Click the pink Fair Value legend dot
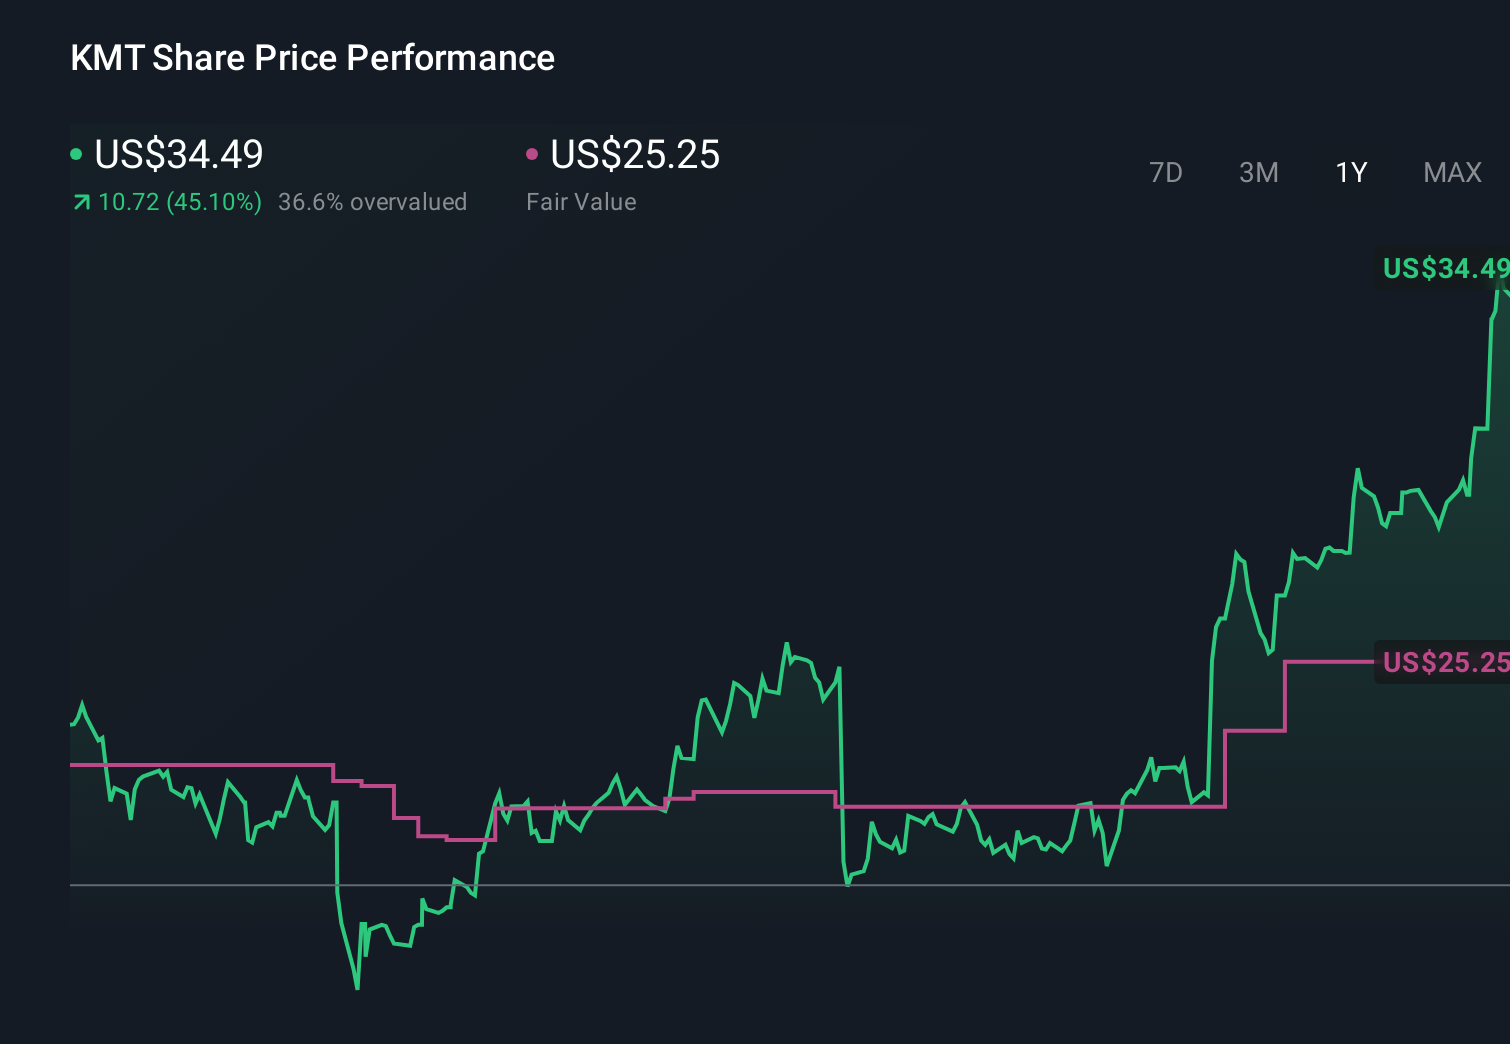 point(533,153)
